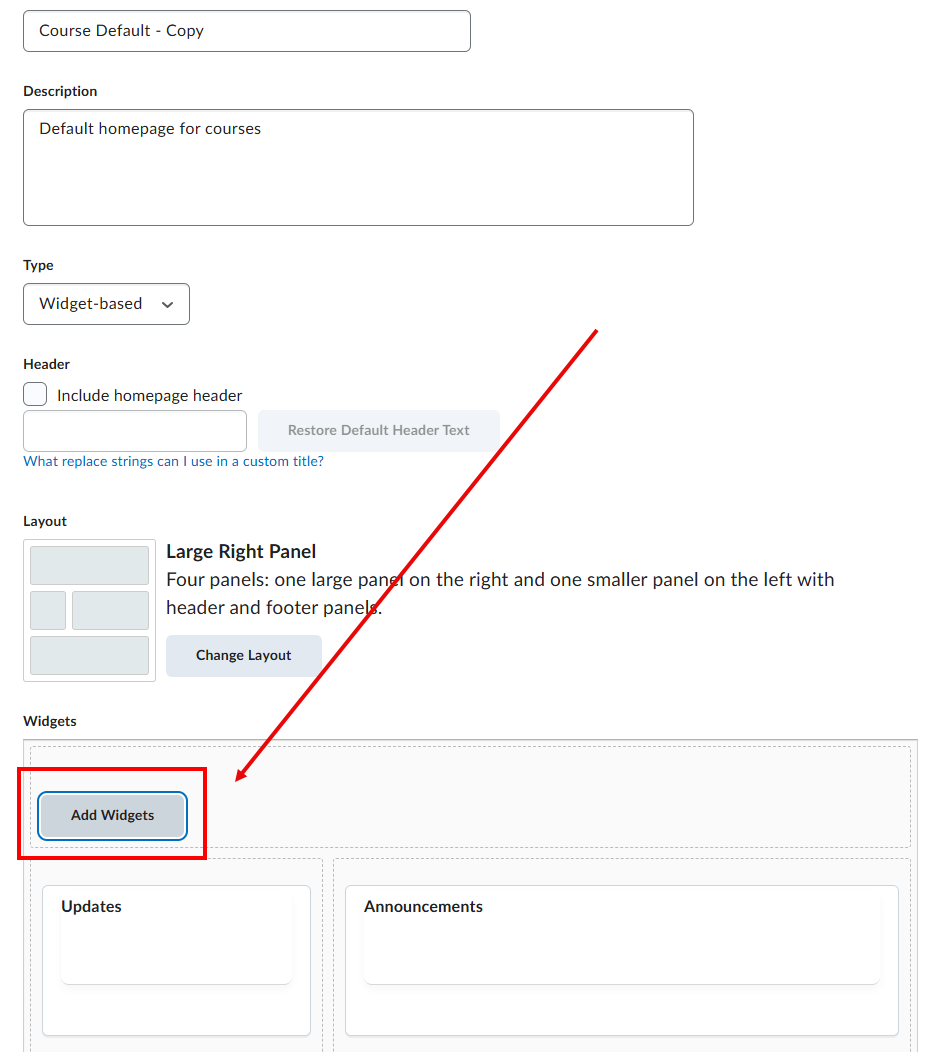
Task: Click the empty custom header text field
Action: tap(134, 430)
